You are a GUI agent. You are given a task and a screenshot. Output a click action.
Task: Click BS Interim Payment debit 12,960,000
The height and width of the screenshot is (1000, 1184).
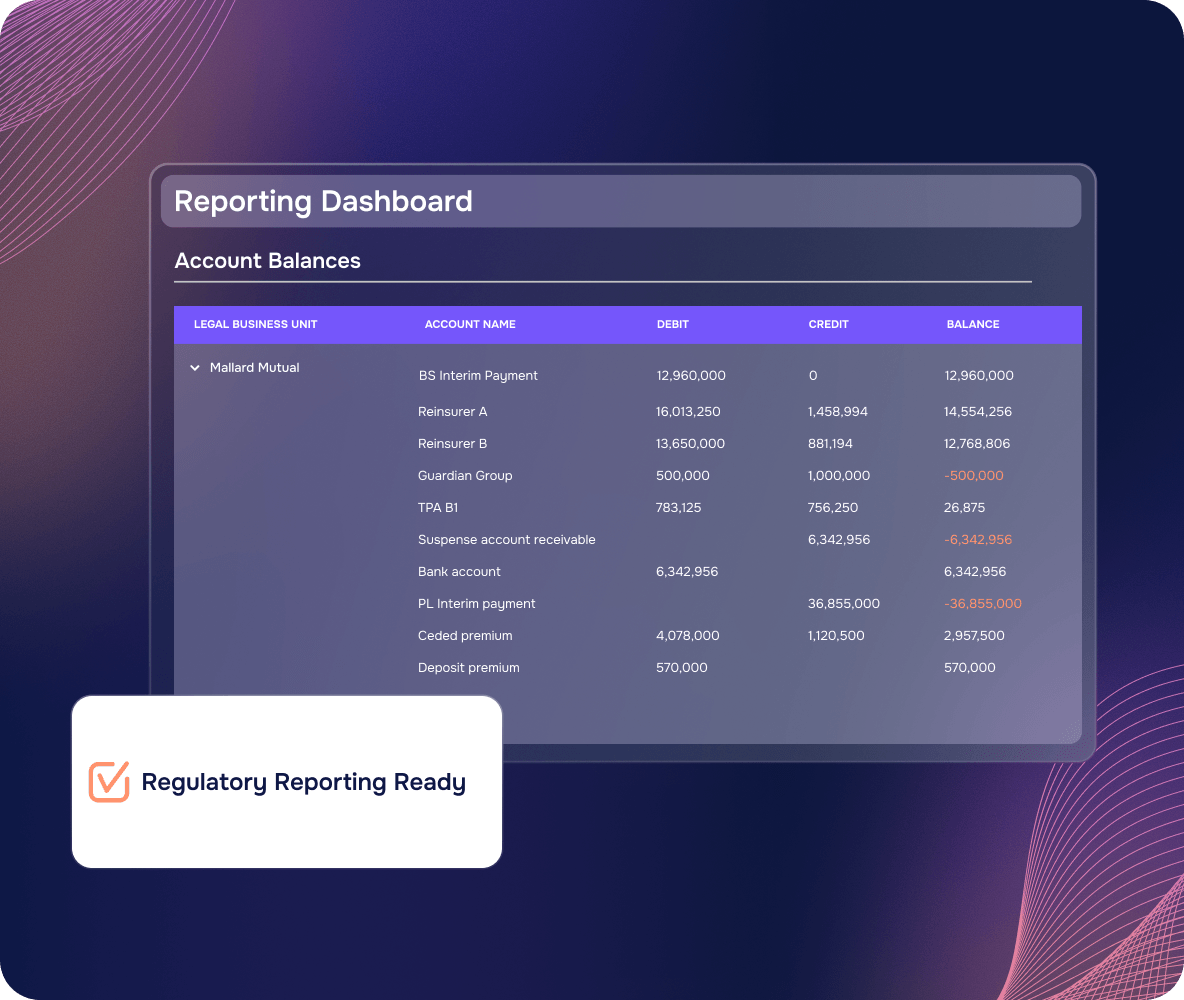691,376
